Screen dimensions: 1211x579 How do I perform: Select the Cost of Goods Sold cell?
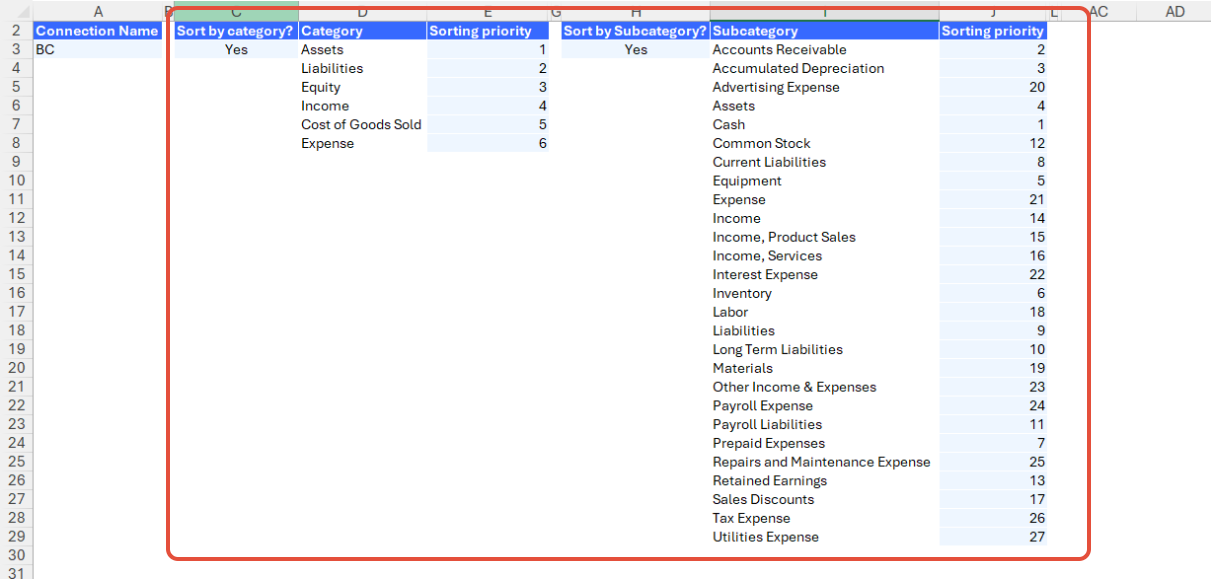click(x=362, y=124)
